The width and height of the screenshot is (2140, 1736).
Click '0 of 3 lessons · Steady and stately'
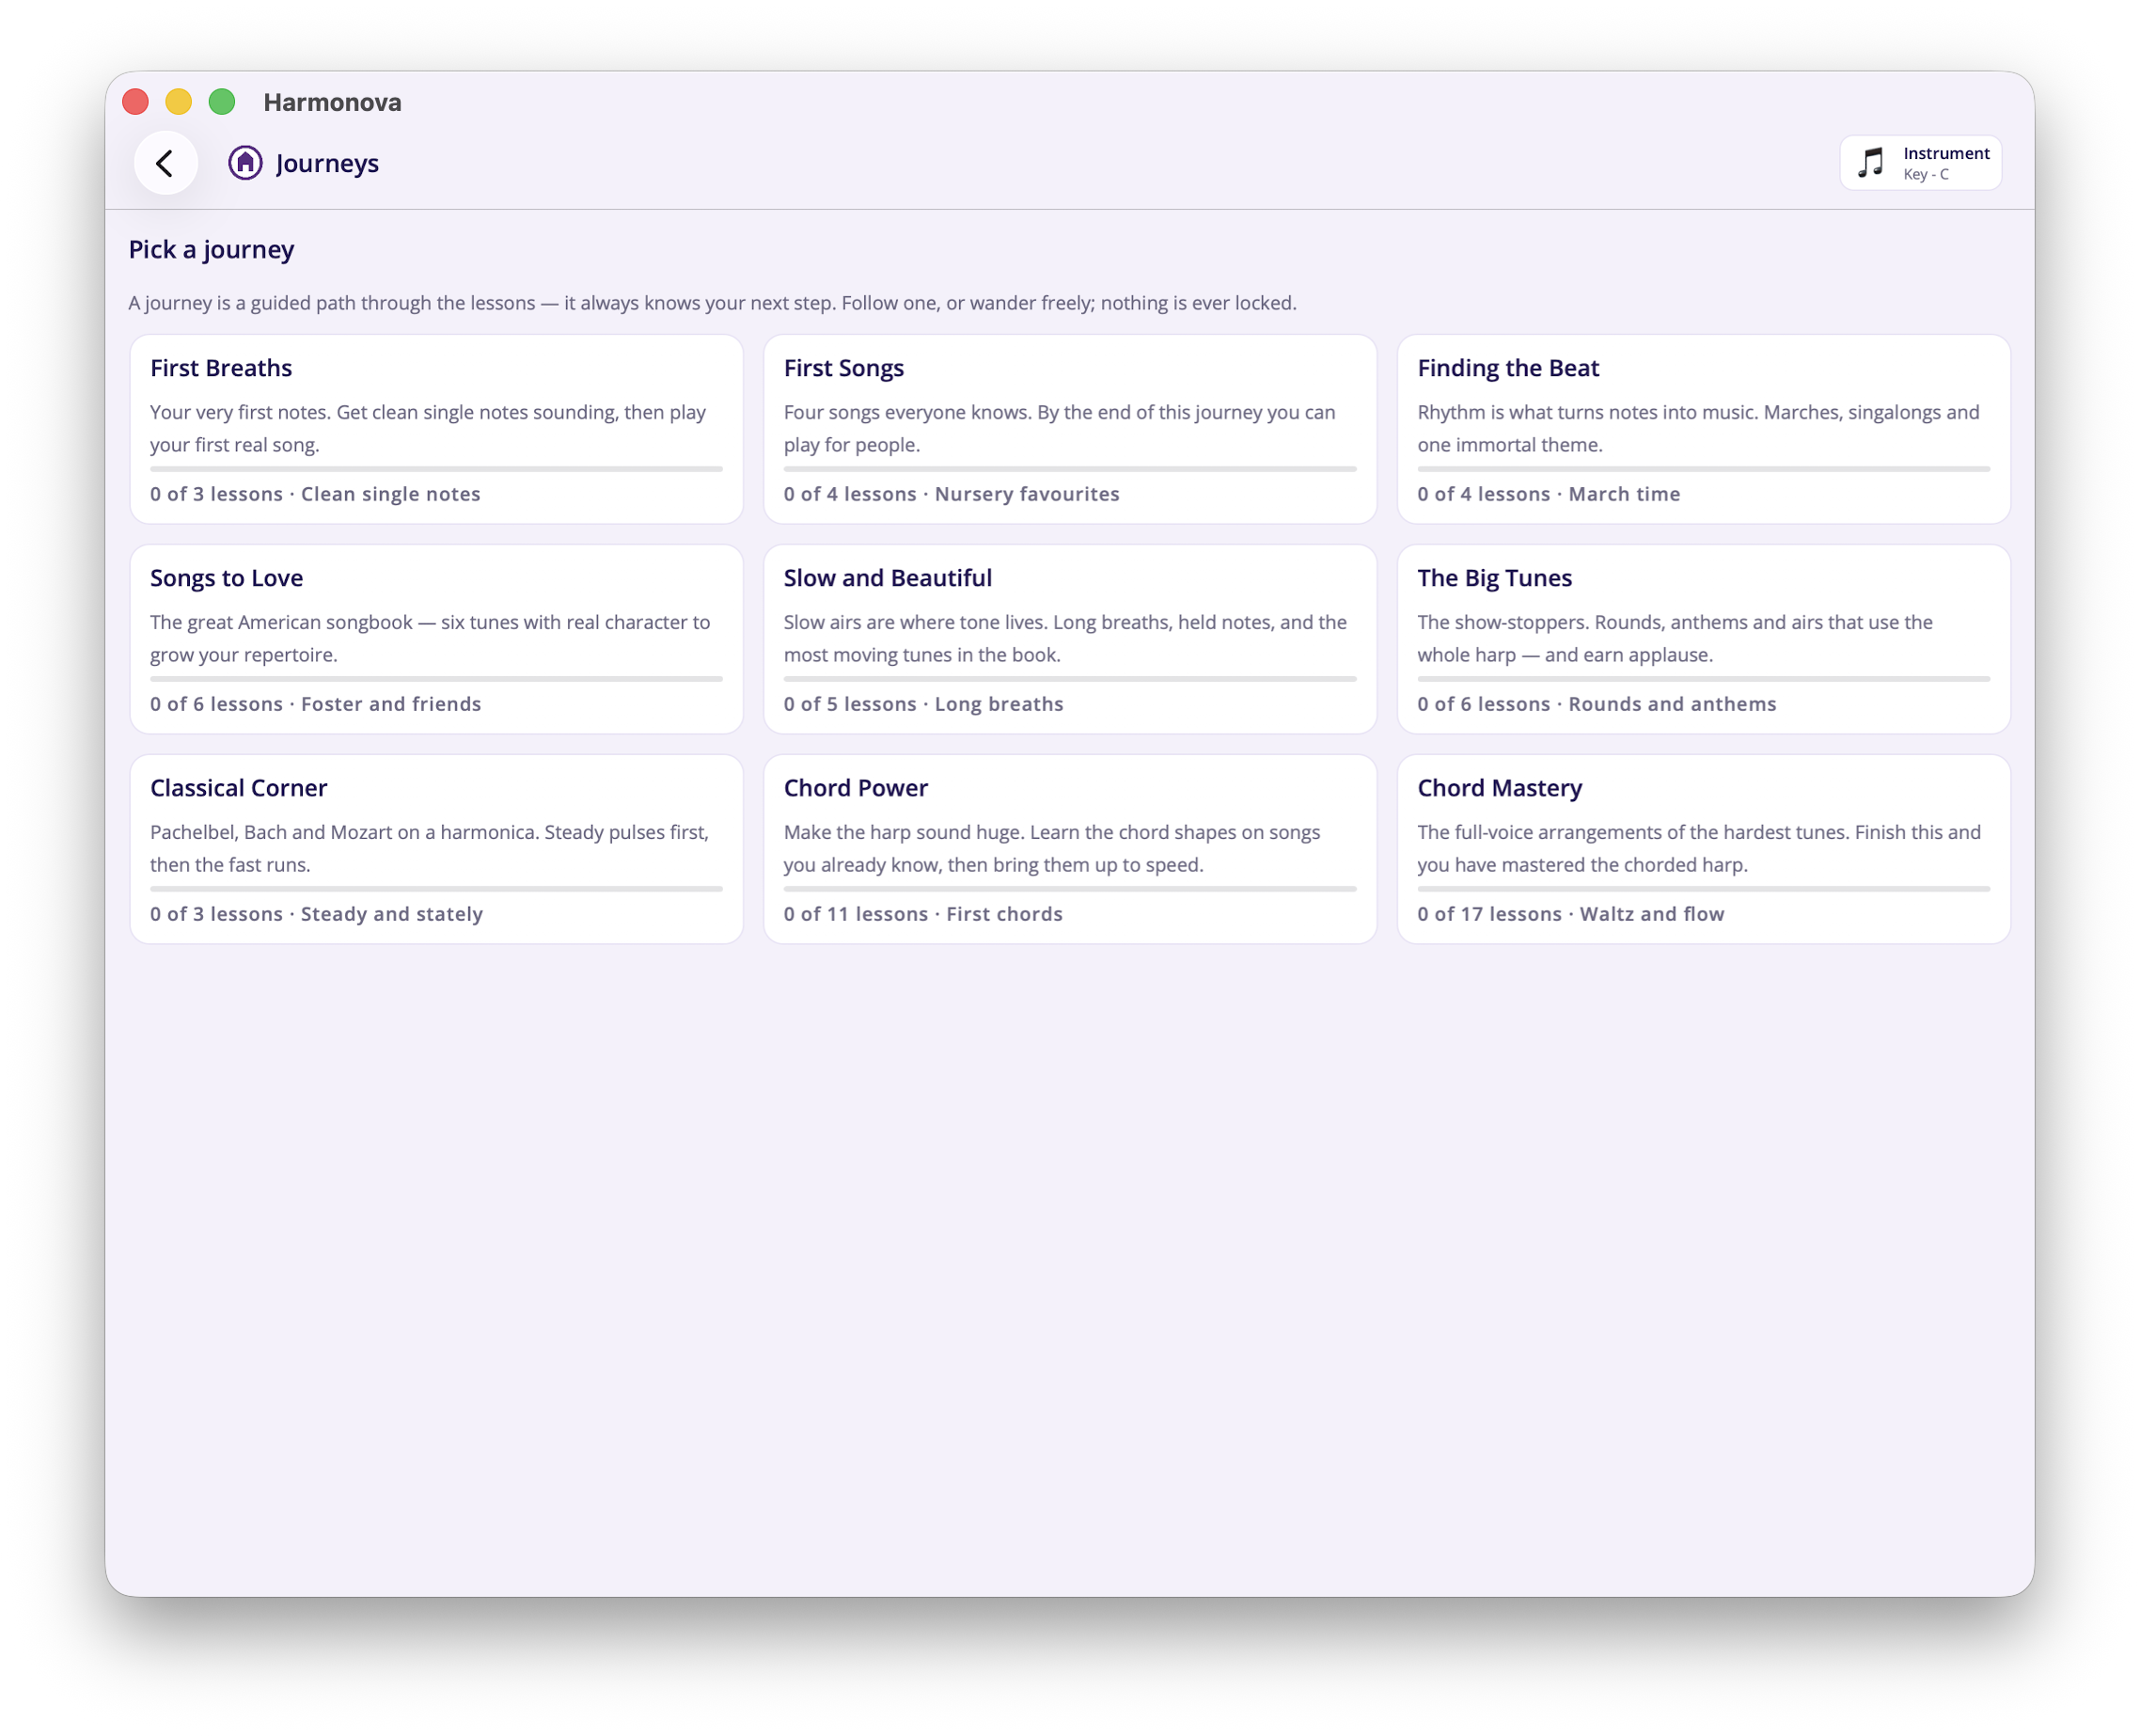pos(317,914)
